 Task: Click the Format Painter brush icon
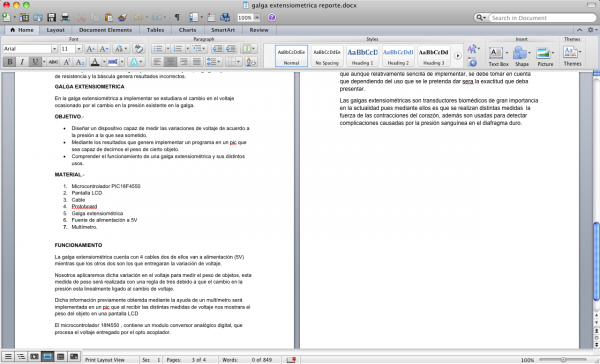122,17
